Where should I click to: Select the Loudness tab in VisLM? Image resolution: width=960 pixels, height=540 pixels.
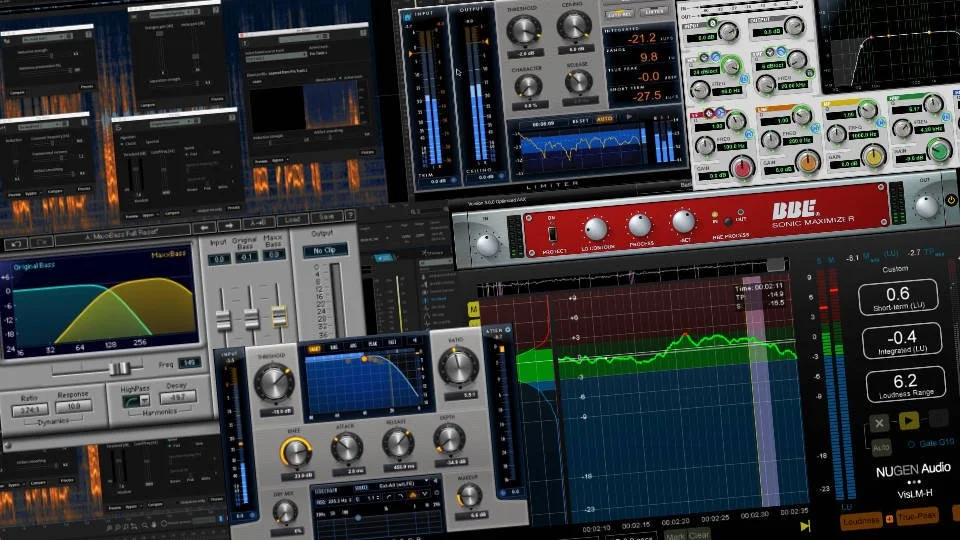point(861,521)
